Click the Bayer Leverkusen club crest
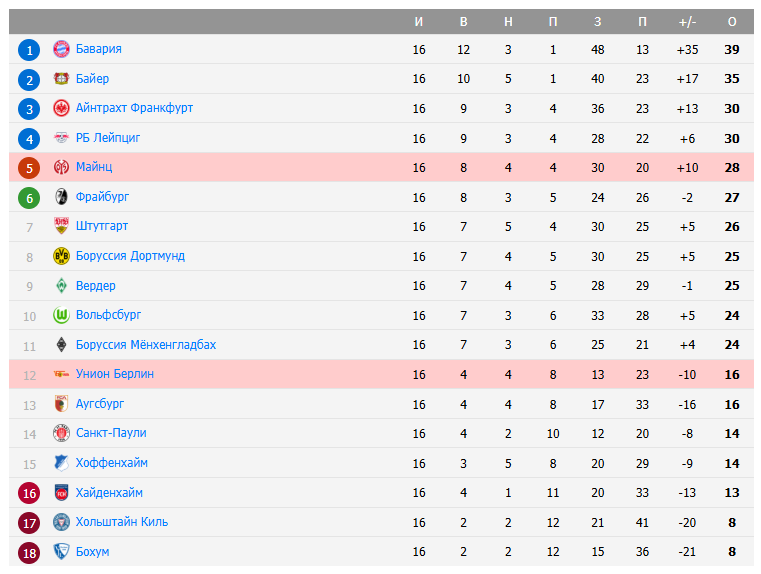The width and height of the screenshot is (761, 574). [61, 79]
